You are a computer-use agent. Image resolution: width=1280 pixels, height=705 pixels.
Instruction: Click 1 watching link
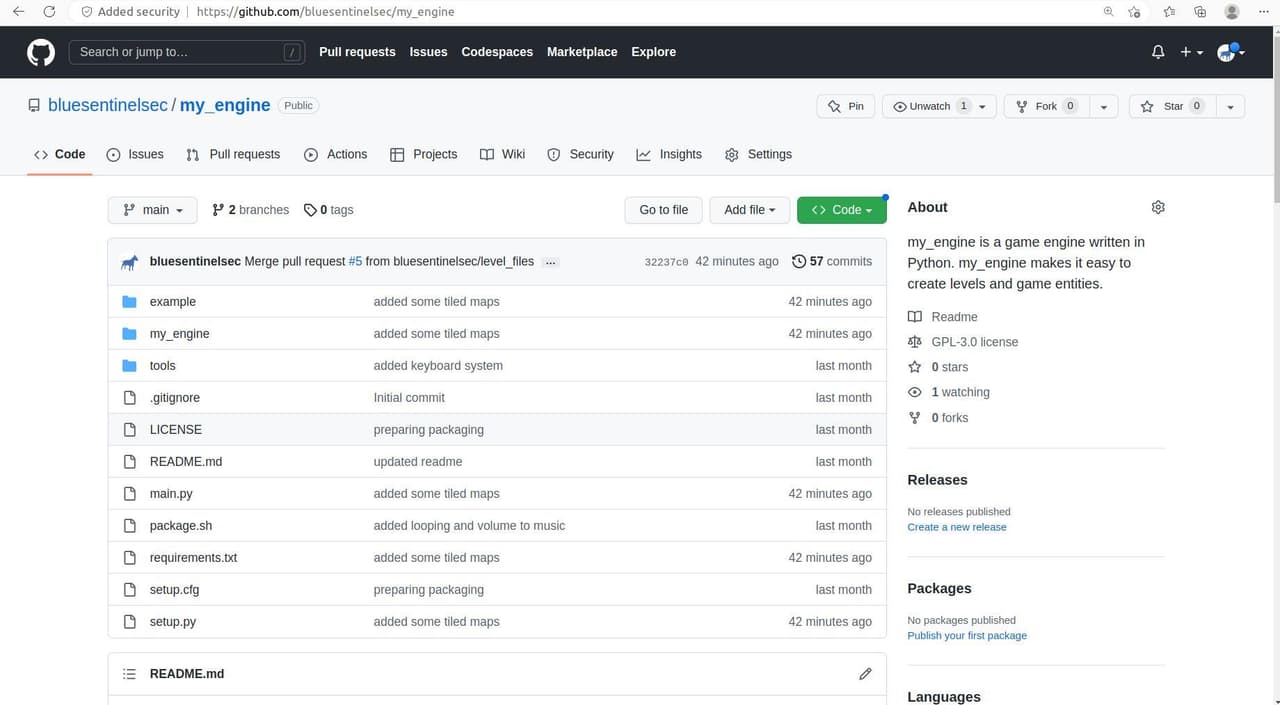coord(960,393)
